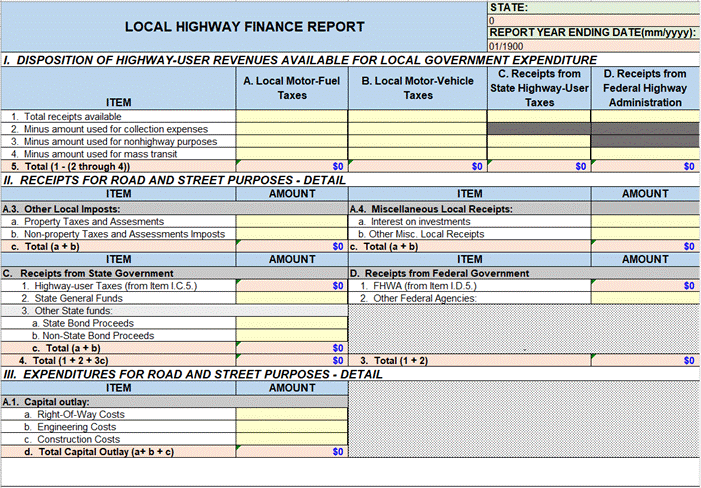The width and height of the screenshot is (701, 488).
Task: Click D. Receipts from Federal Government label
Action: pyautogui.click(x=440, y=273)
